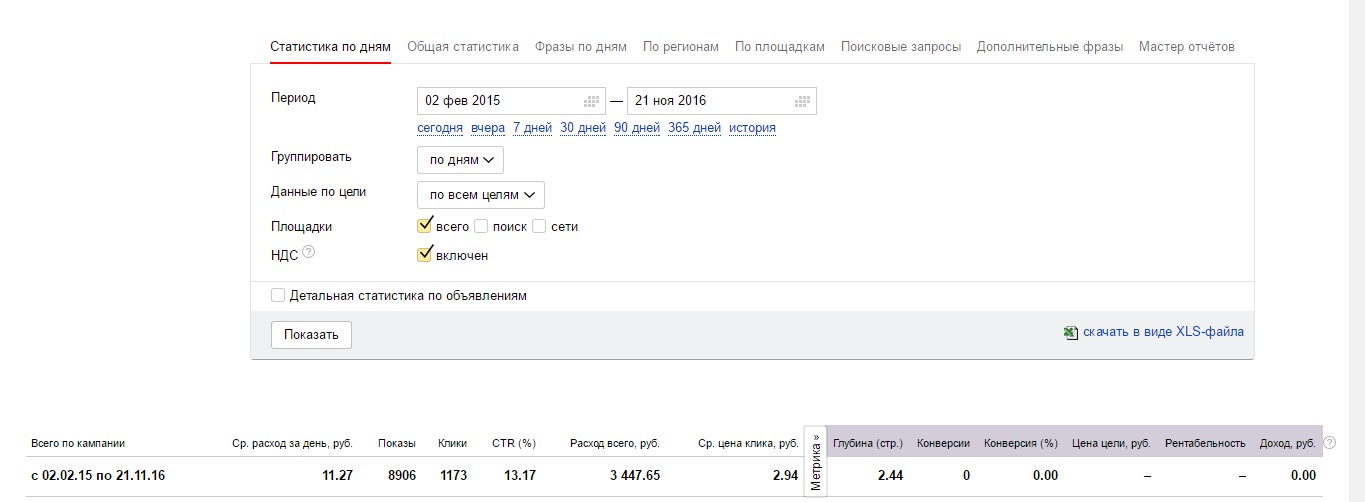
Task: Click the Показы column header
Action: 397,443
